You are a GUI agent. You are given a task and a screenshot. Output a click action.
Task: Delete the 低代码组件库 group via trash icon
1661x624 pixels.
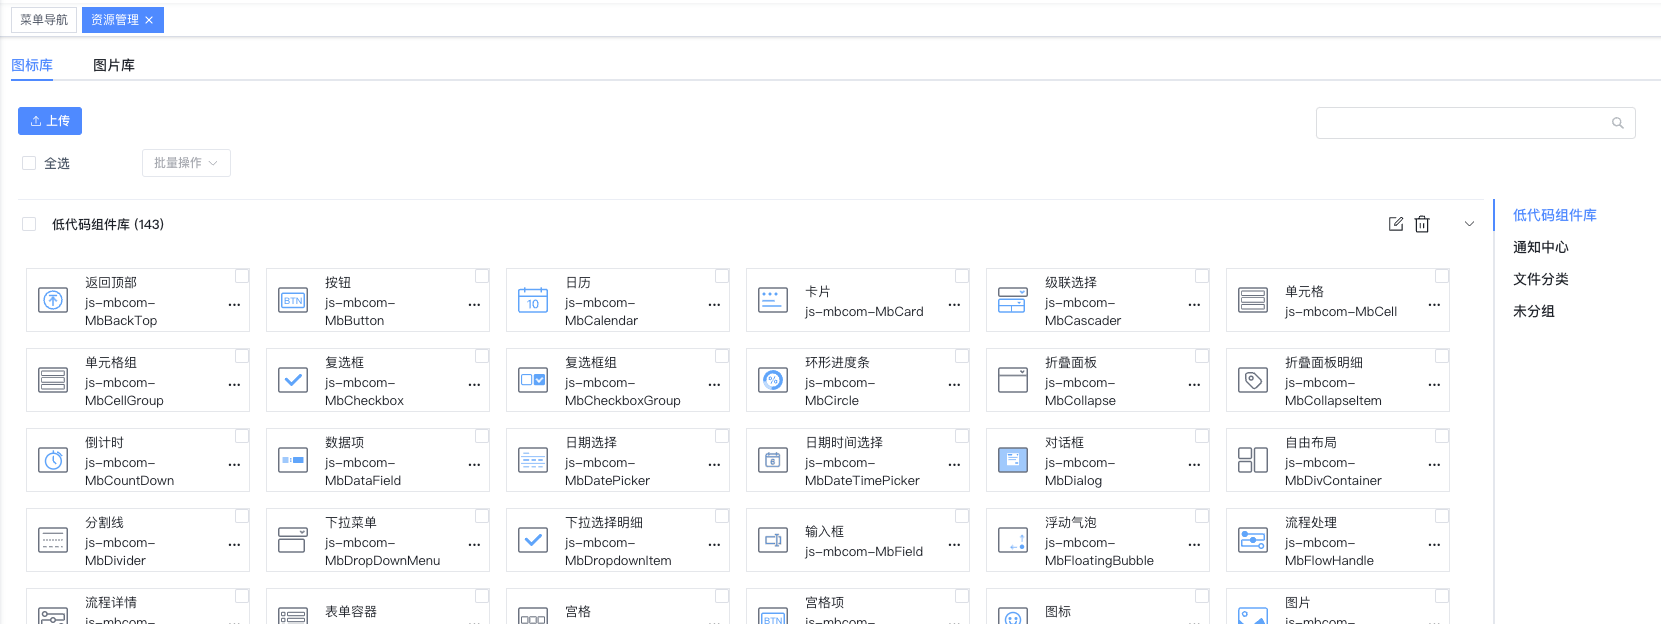click(x=1422, y=224)
